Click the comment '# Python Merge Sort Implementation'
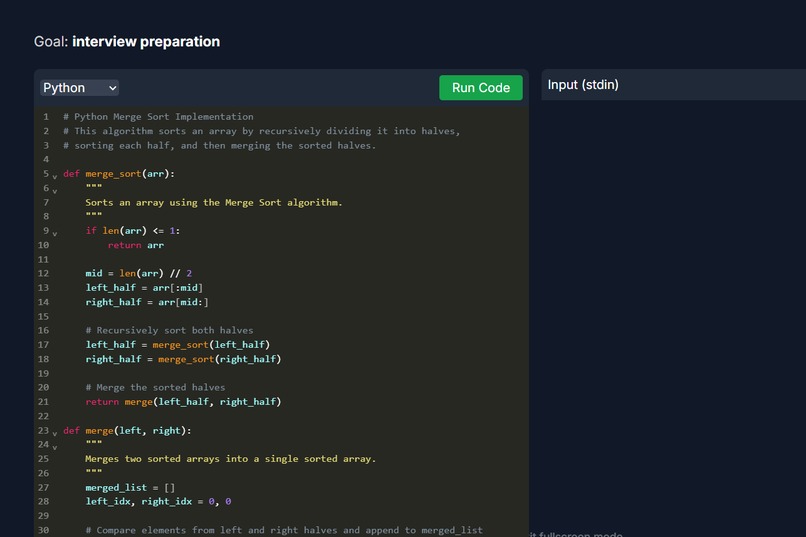Image resolution: width=806 pixels, height=537 pixels. click(x=158, y=117)
